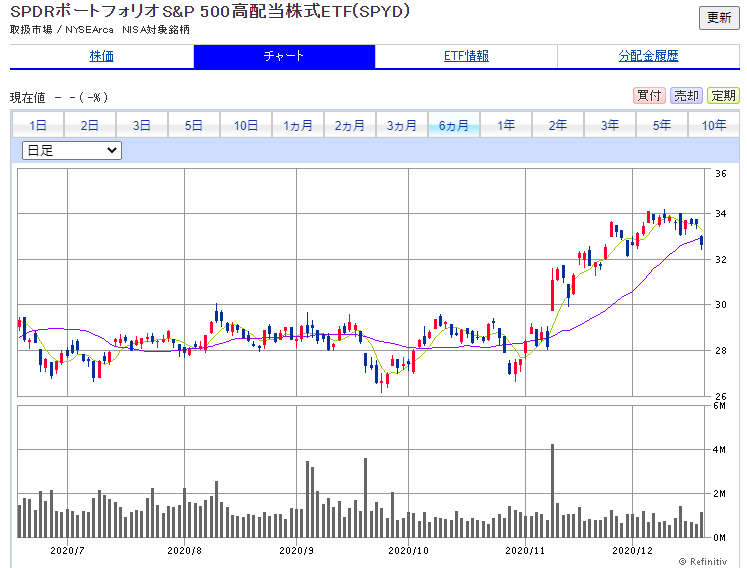Image resolution: width=747 pixels, height=568 pixels.
Task: Select the 1年 chart period
Action: 506,125
